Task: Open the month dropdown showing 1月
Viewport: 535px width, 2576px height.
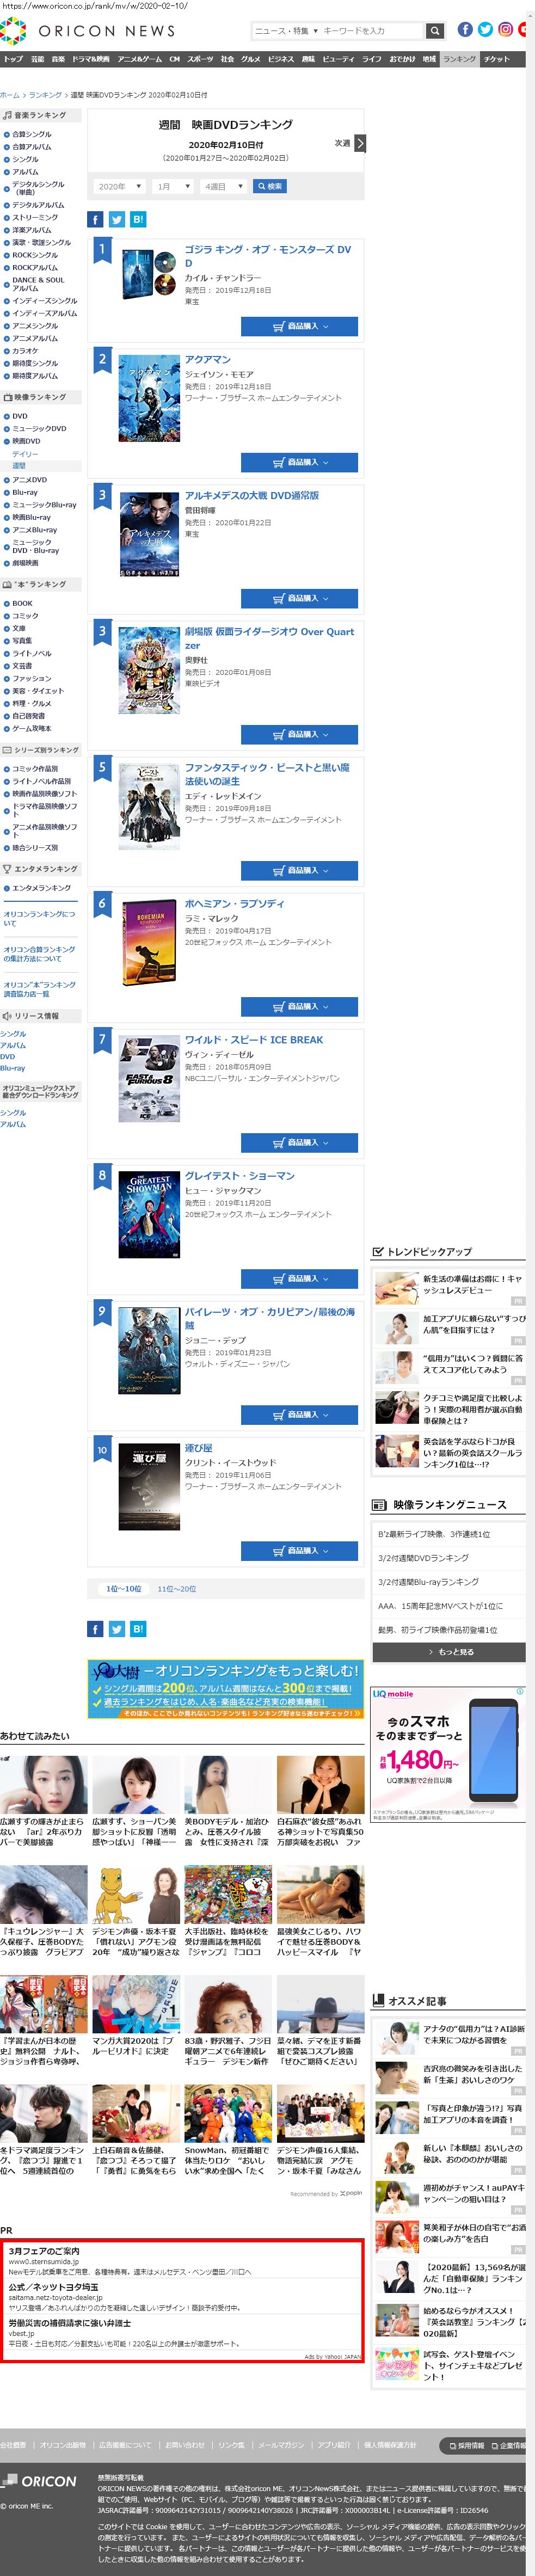Action: tap(173, 187)
